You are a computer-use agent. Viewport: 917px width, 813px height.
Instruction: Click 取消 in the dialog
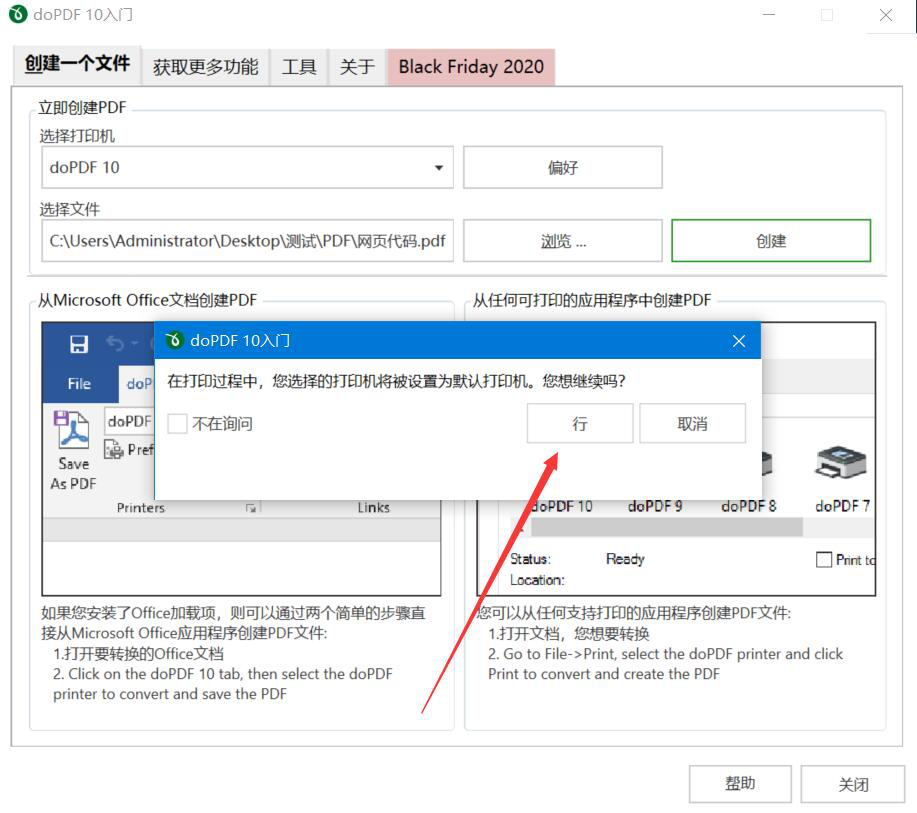click(692, 423)
